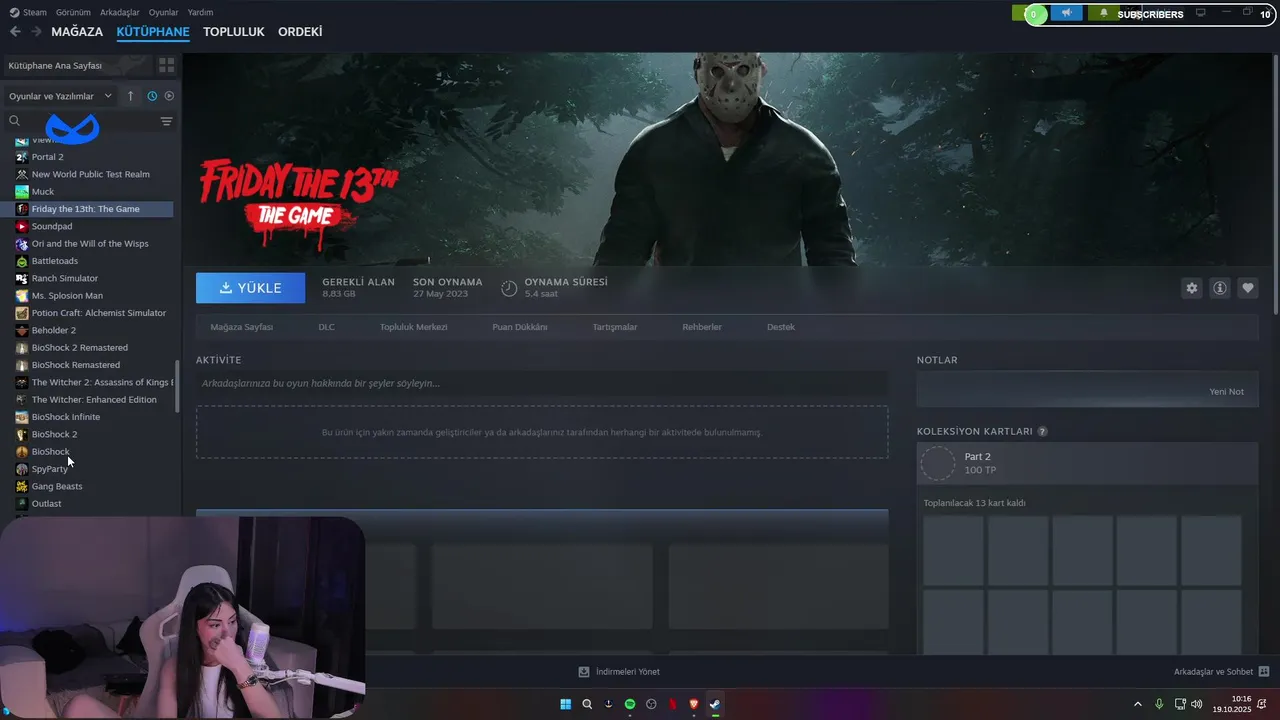Go to the MAĞAZA tab
1280x720 pixels.
coord(77,32)
